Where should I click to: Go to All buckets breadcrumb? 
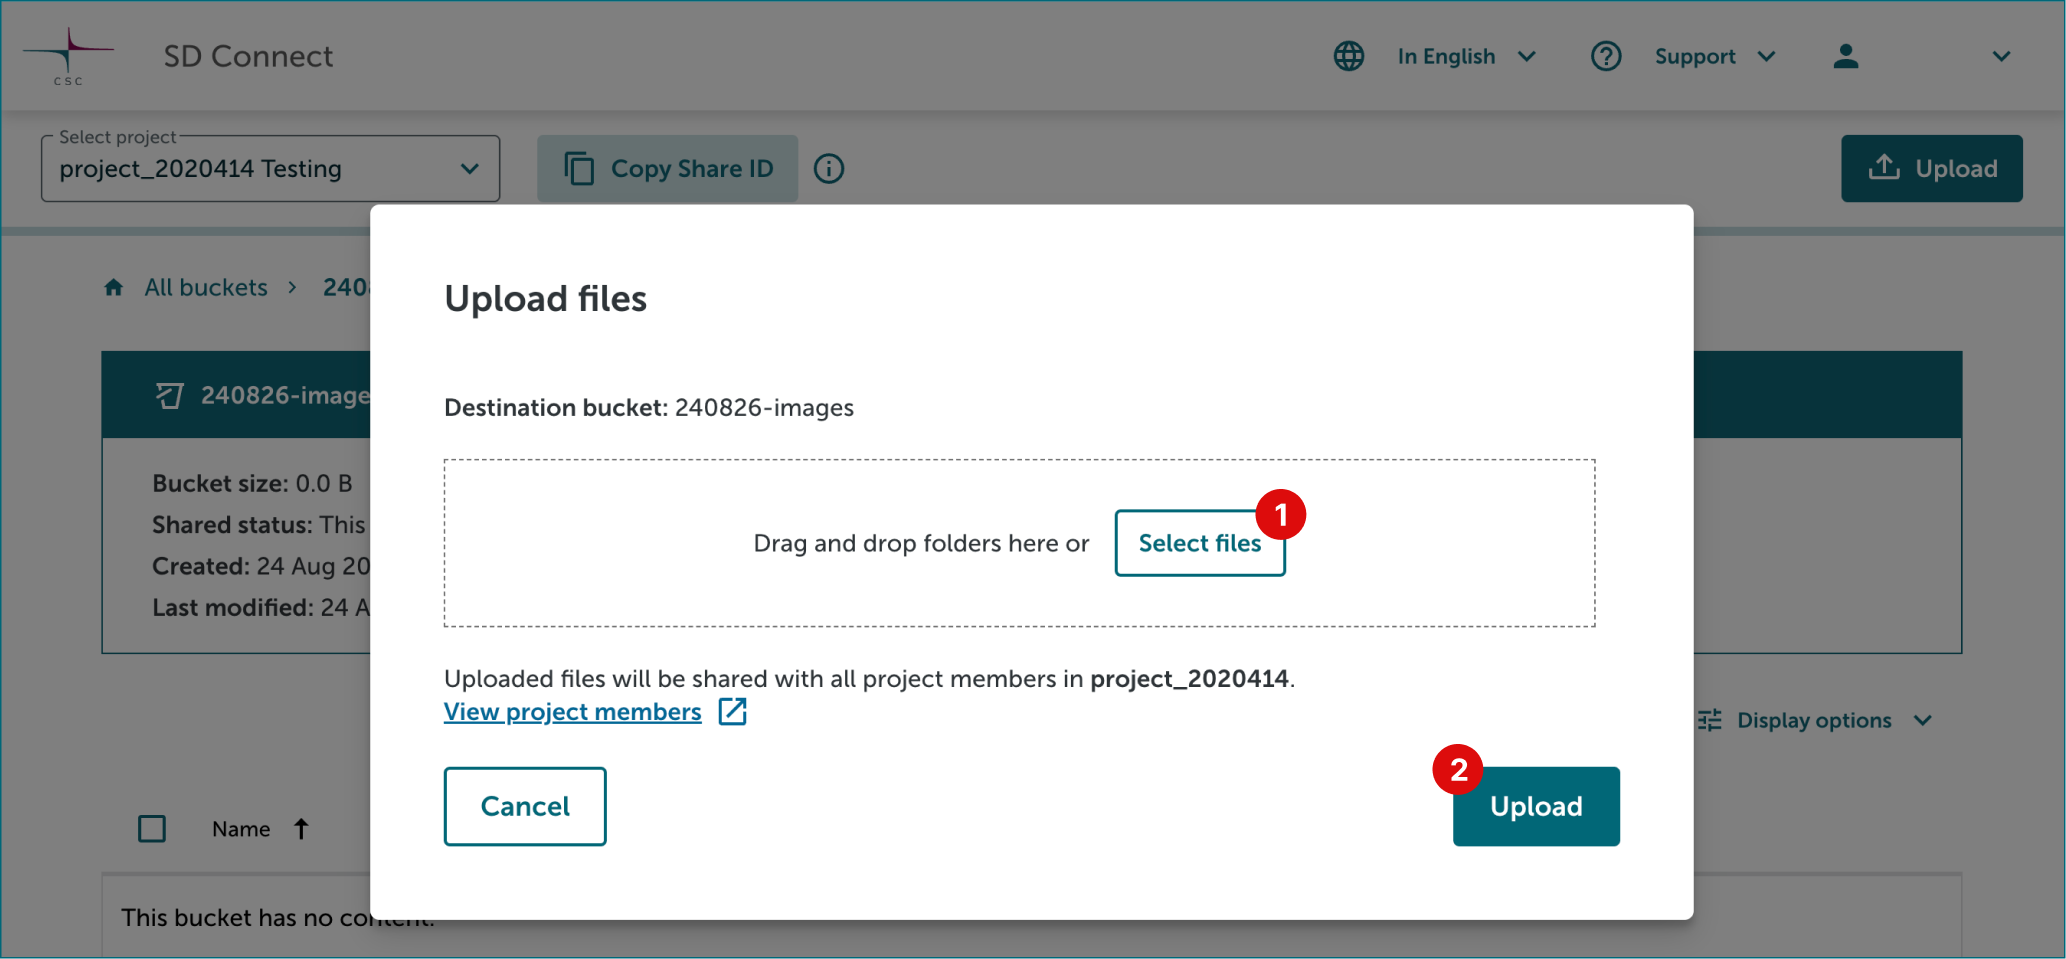pyautogui.click(x=206, y=288)
